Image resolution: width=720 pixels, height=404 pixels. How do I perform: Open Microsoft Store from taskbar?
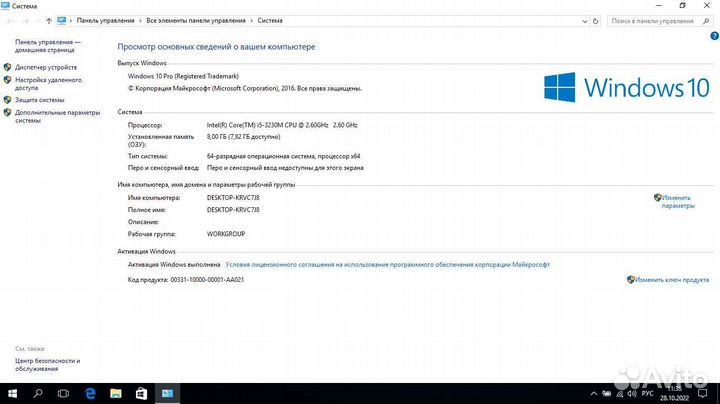141,393
